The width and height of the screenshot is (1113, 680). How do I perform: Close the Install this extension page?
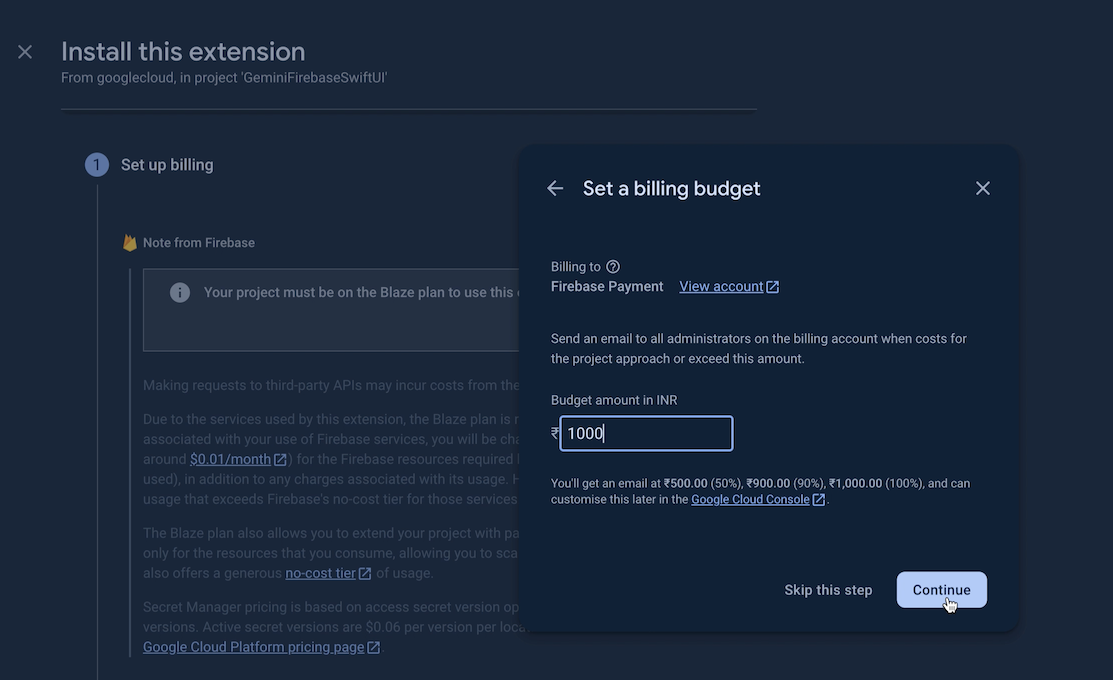25,52
